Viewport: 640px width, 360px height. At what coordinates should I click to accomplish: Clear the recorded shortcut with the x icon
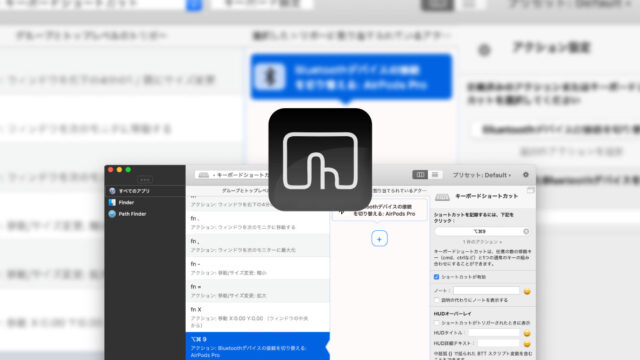coord(526,231)
